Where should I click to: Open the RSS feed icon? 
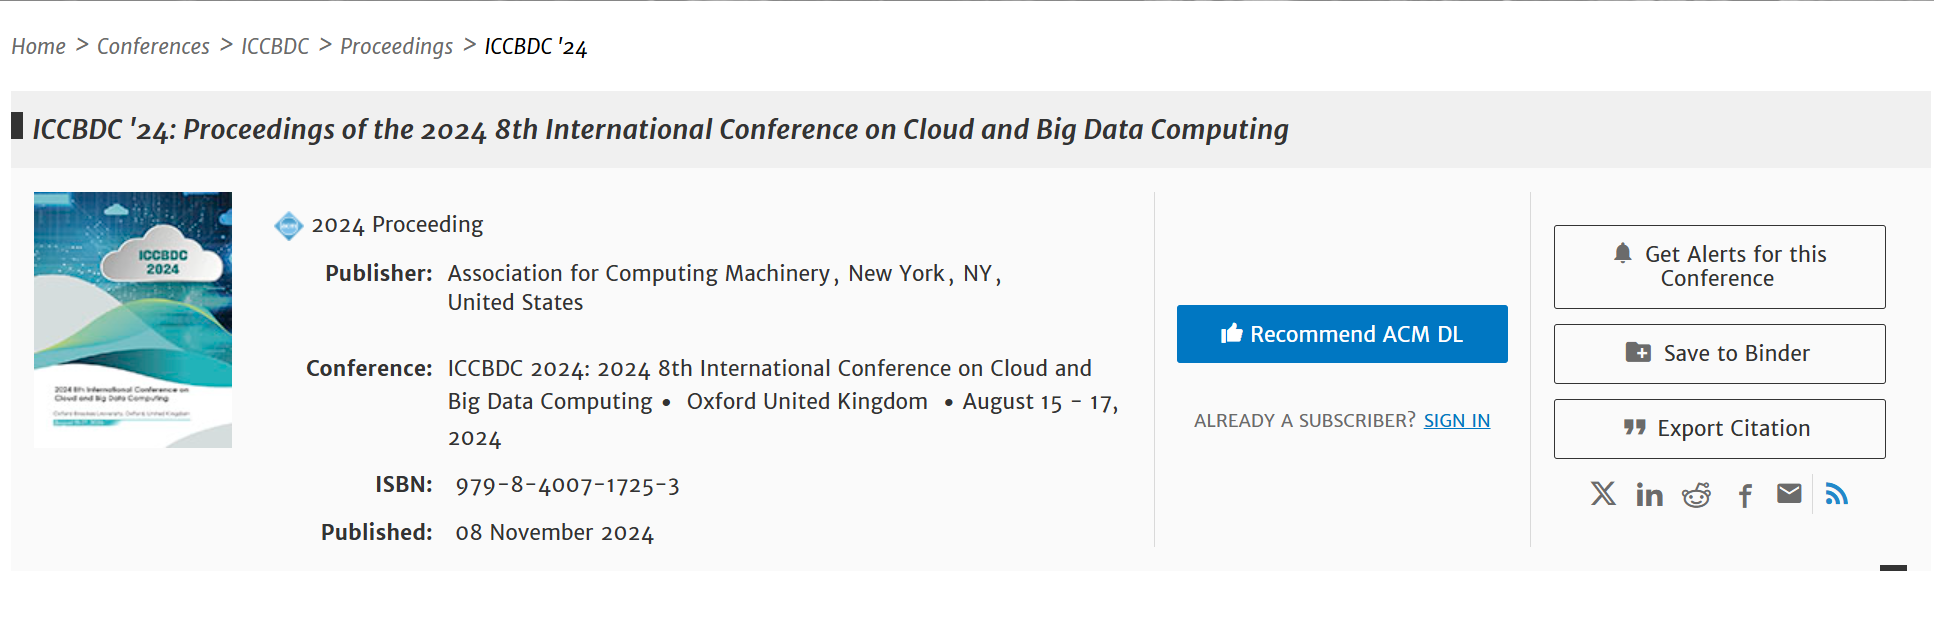pyautogui.click(x=1837, y=494)
